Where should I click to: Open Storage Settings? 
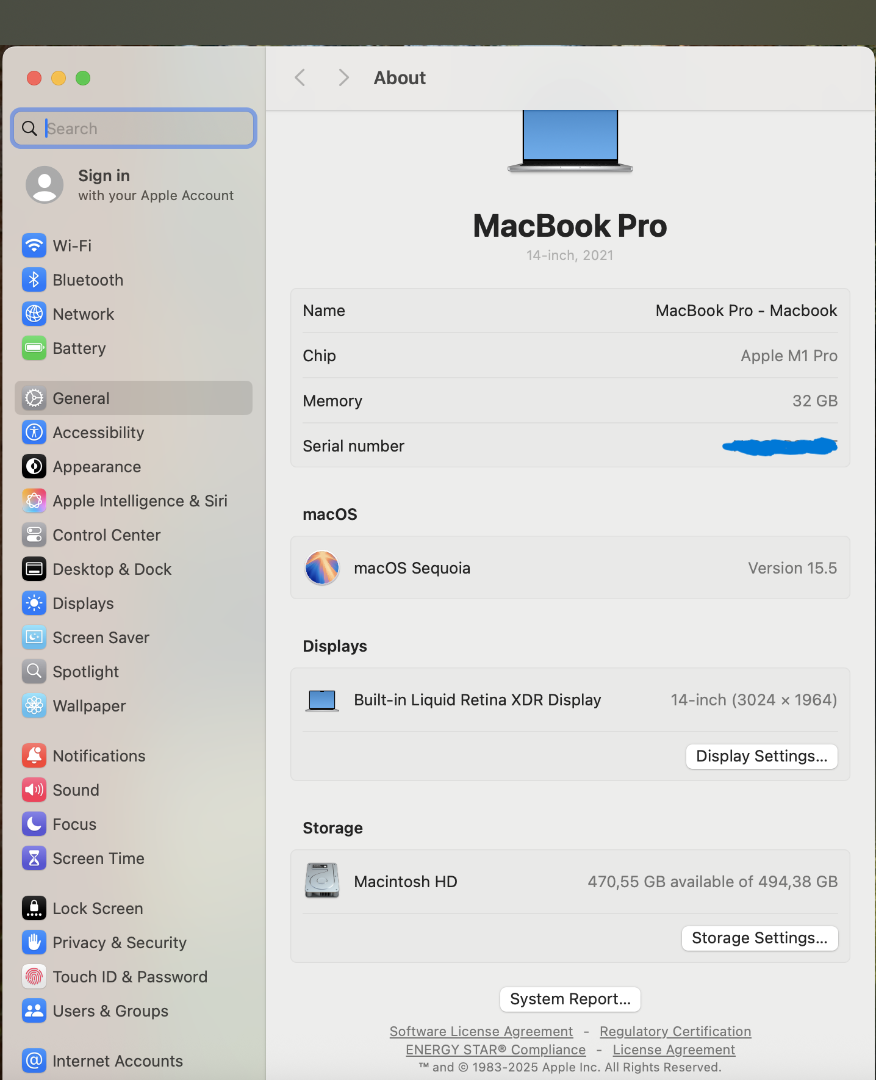point(760,938)
